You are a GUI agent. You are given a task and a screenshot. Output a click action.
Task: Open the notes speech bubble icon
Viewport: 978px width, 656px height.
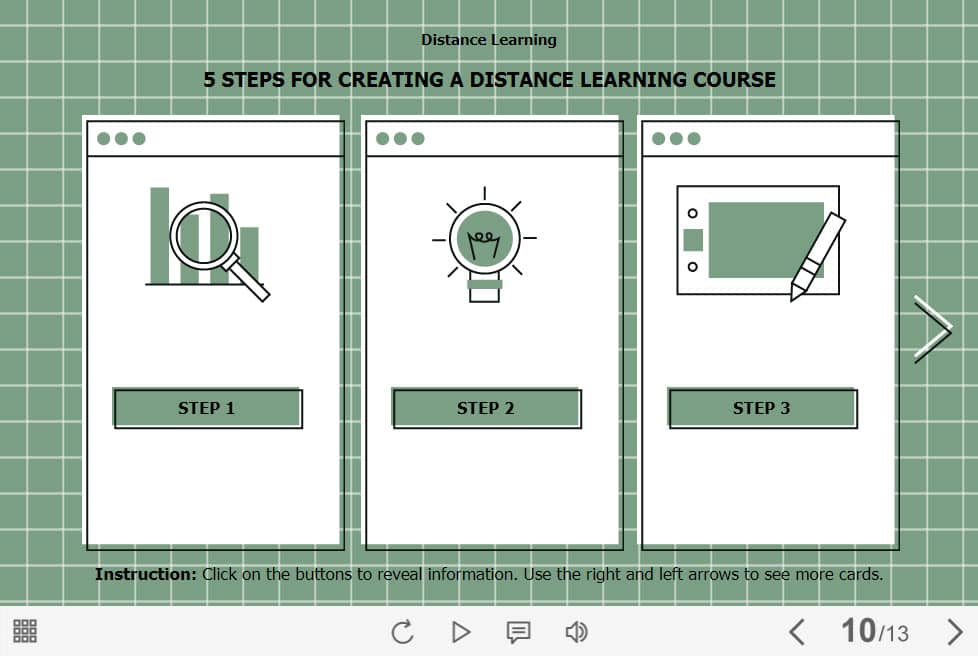[518, 631]
